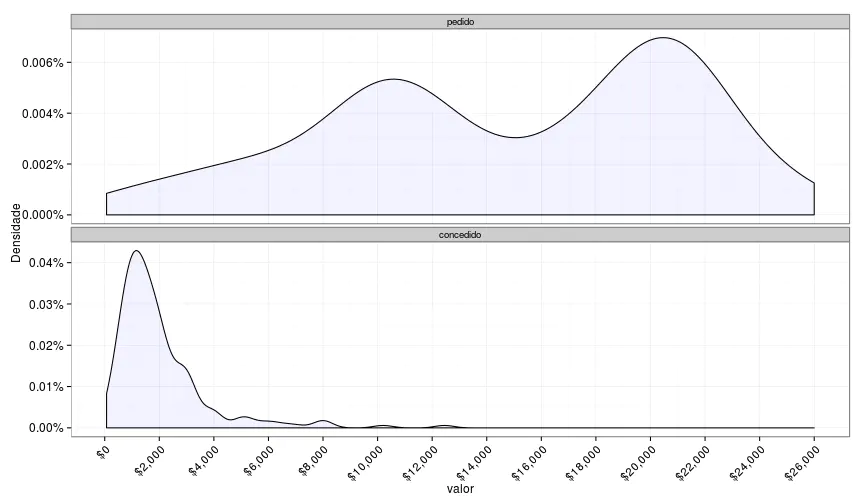Click the 0.03% y-axis label
The height and width of the screenshot is (504, 864).
[x=46, y=304]
